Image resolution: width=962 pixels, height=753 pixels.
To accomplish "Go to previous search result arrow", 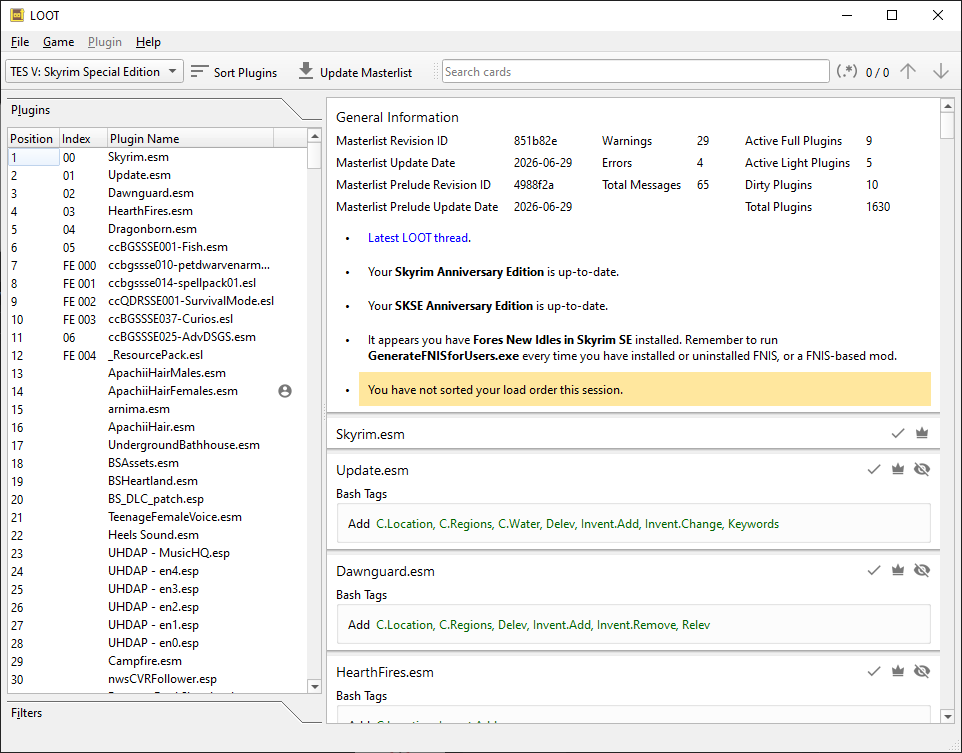I will point(908,72).
